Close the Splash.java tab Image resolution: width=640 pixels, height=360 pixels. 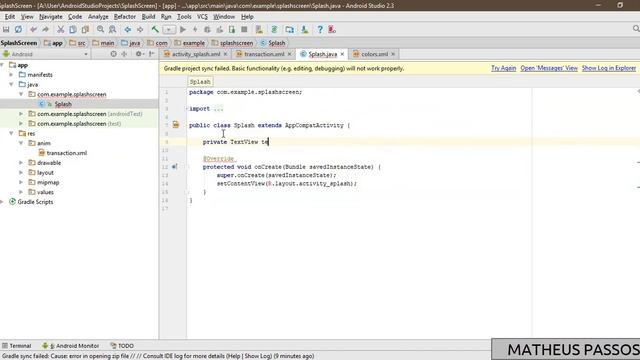[342, 54]
